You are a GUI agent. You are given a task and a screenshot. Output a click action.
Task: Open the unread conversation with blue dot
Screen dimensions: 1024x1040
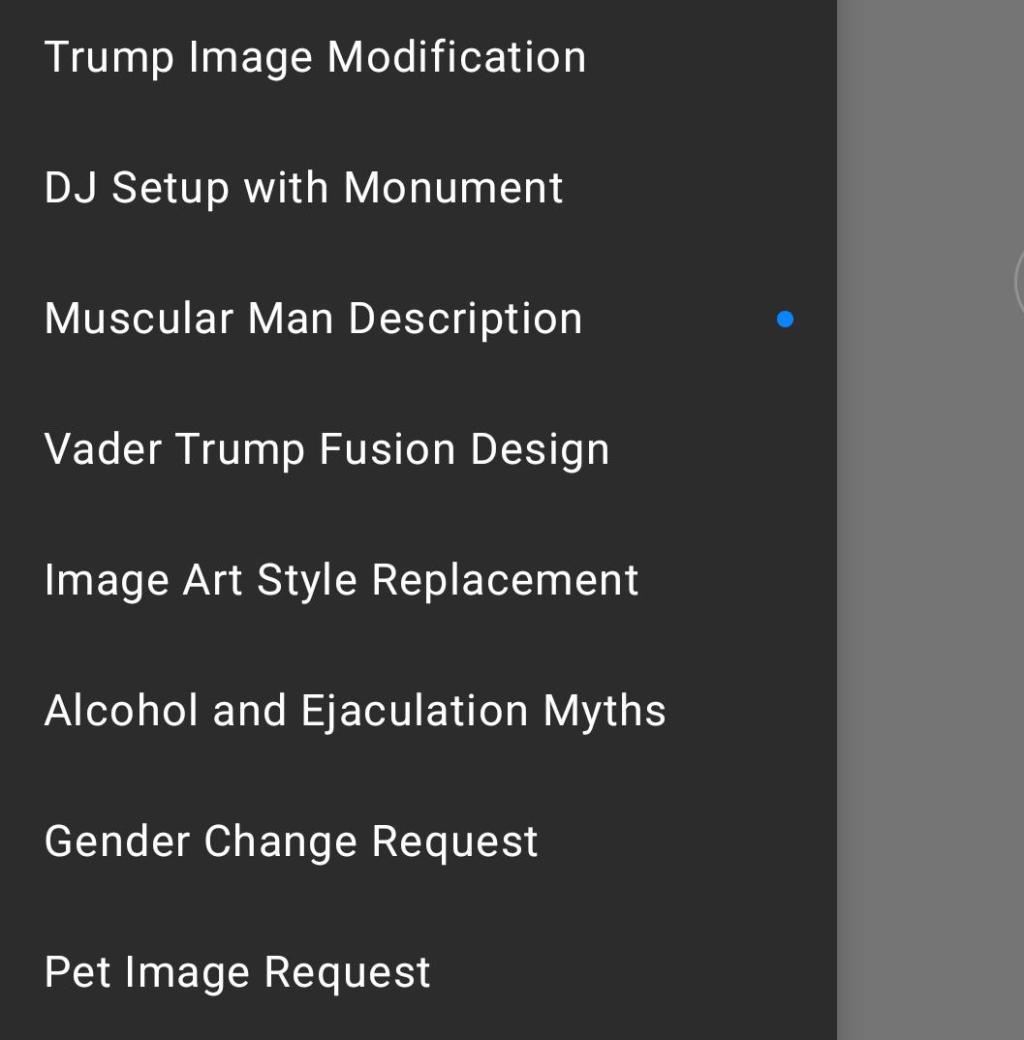click(418, 318)
